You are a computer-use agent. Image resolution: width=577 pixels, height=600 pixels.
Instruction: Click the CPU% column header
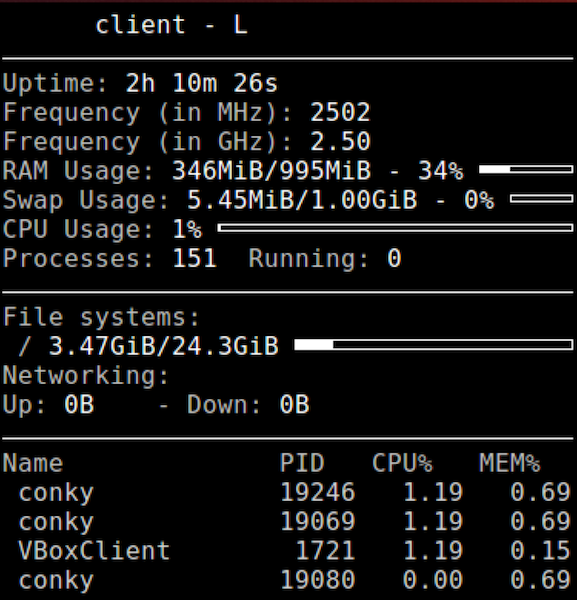(402, 463)
